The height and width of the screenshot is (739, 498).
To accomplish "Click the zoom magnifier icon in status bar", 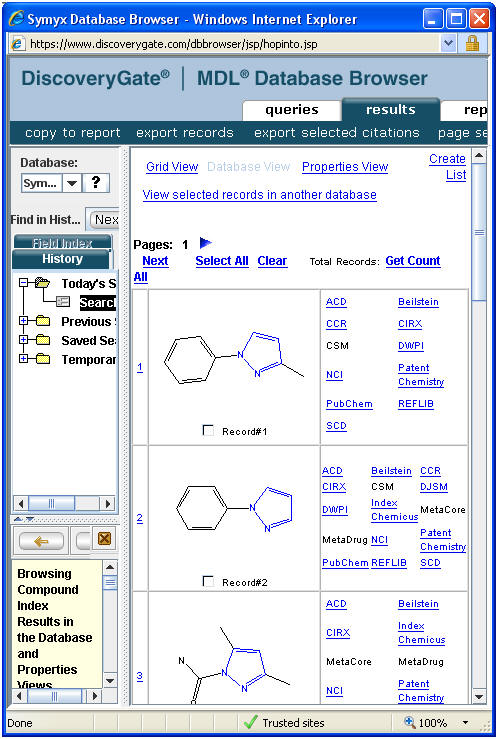I will click(x=409, y=722).
